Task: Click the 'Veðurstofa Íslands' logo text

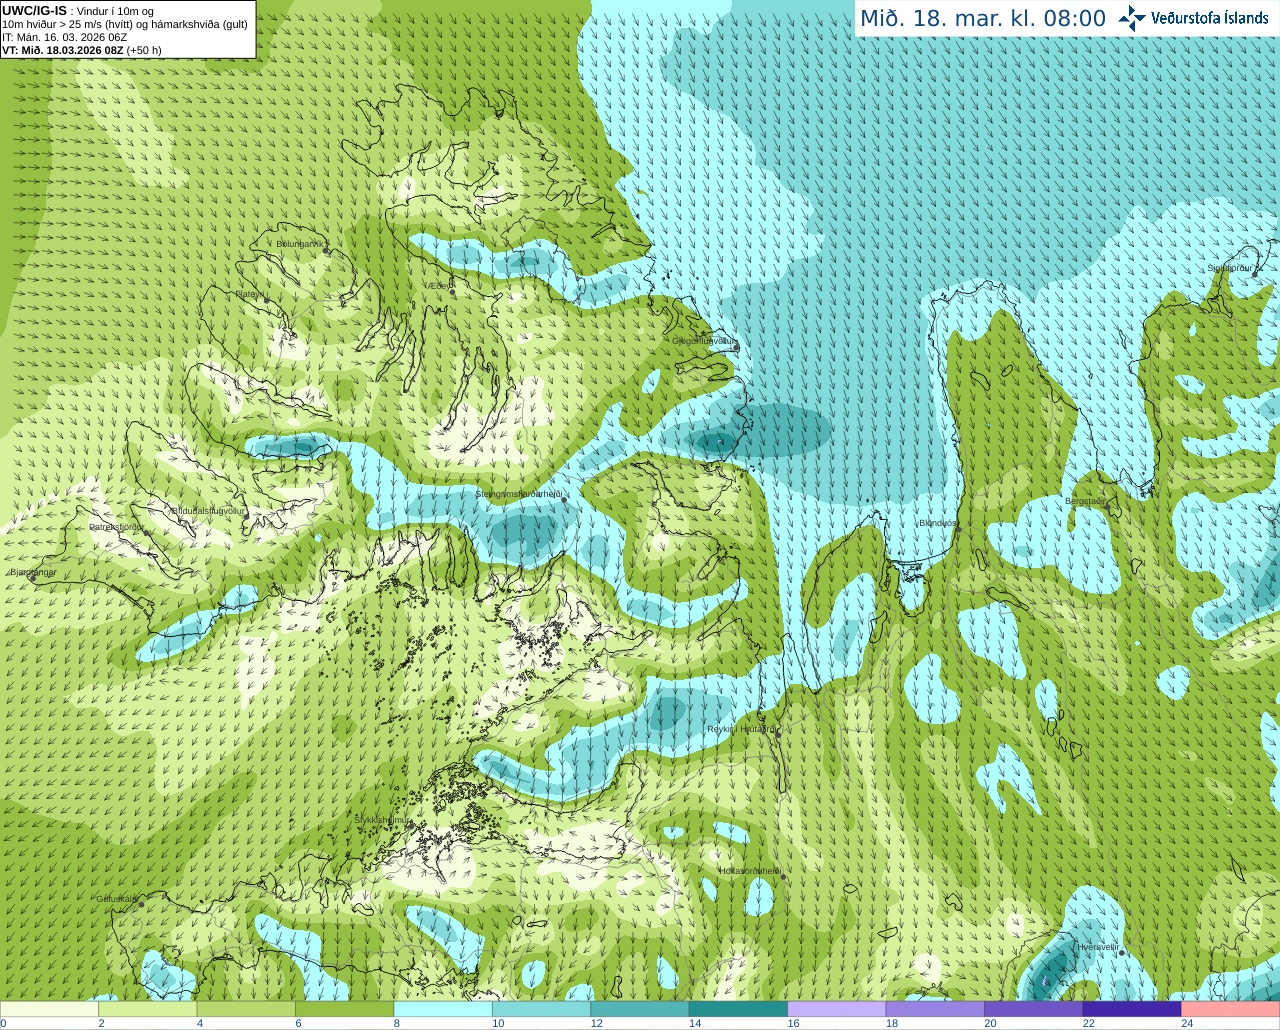Action: 1209,18
